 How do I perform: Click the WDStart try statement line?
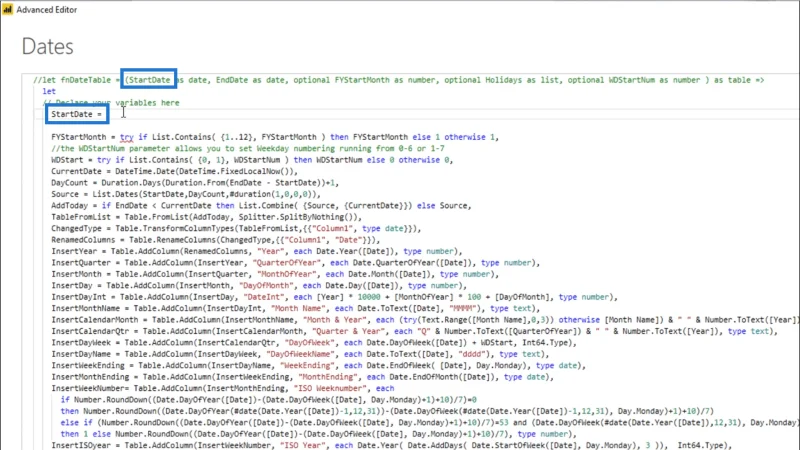[252, 160]
